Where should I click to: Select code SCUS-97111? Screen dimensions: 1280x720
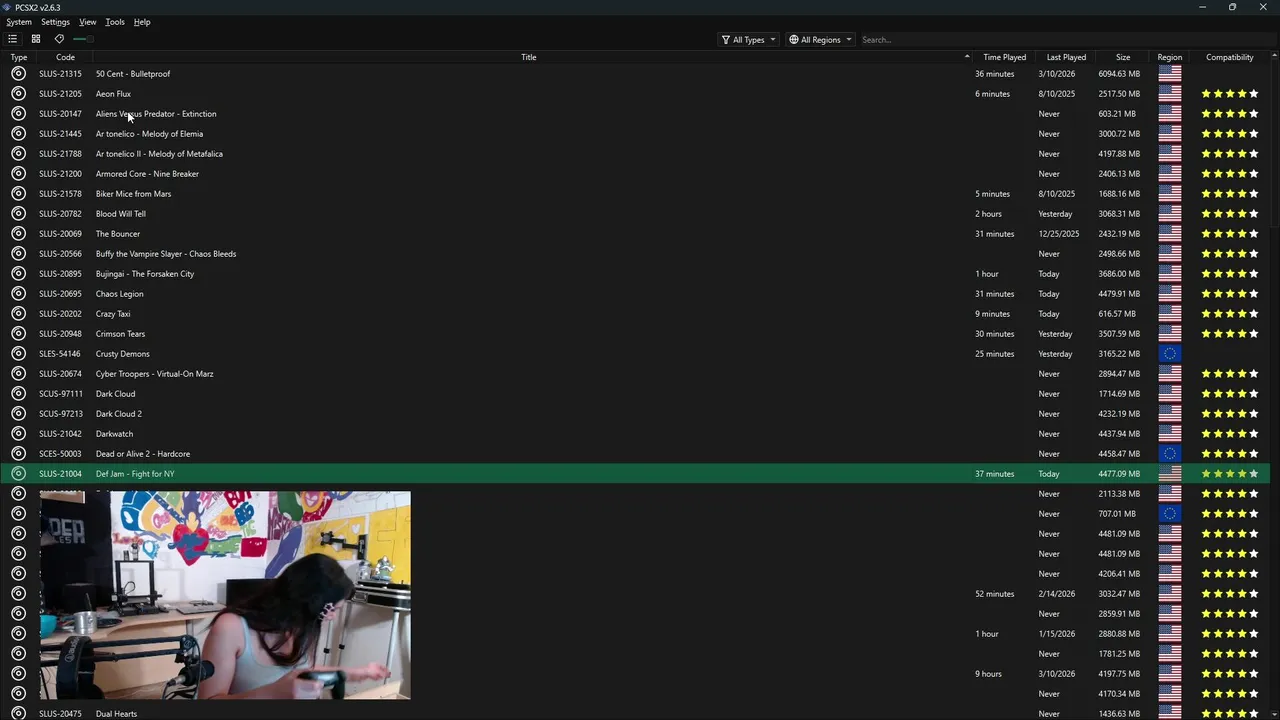click(x=60, y=394)
